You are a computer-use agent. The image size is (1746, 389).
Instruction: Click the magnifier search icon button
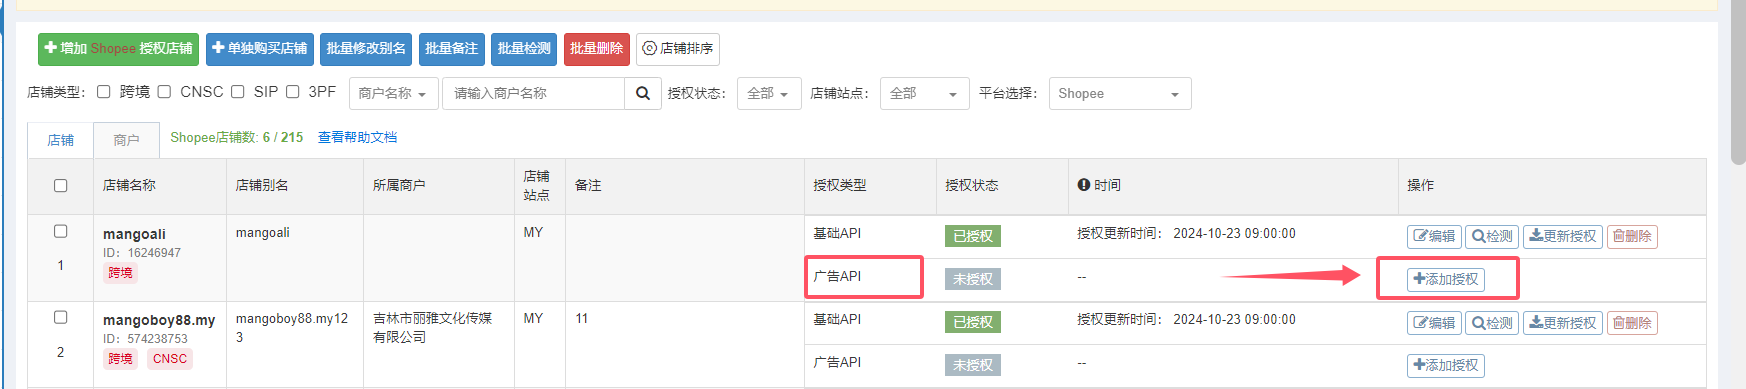(x=643, y=93)
